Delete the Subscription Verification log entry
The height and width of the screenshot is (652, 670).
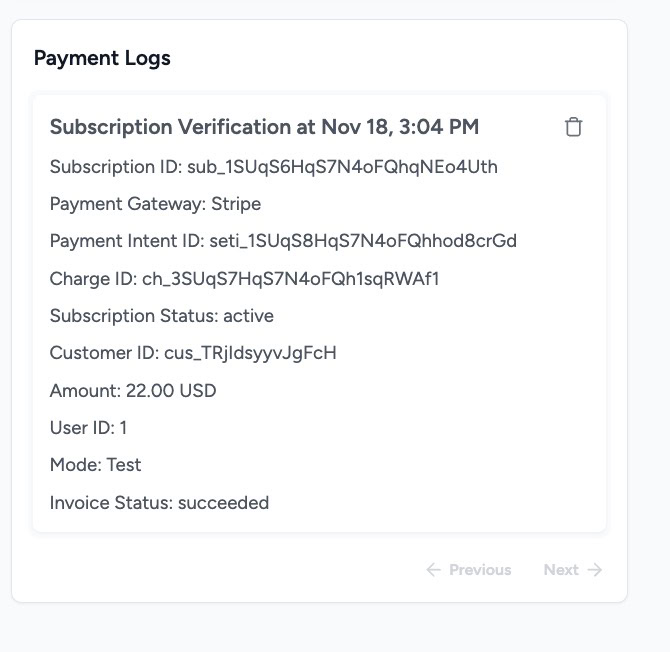click(x=573, y=127)
